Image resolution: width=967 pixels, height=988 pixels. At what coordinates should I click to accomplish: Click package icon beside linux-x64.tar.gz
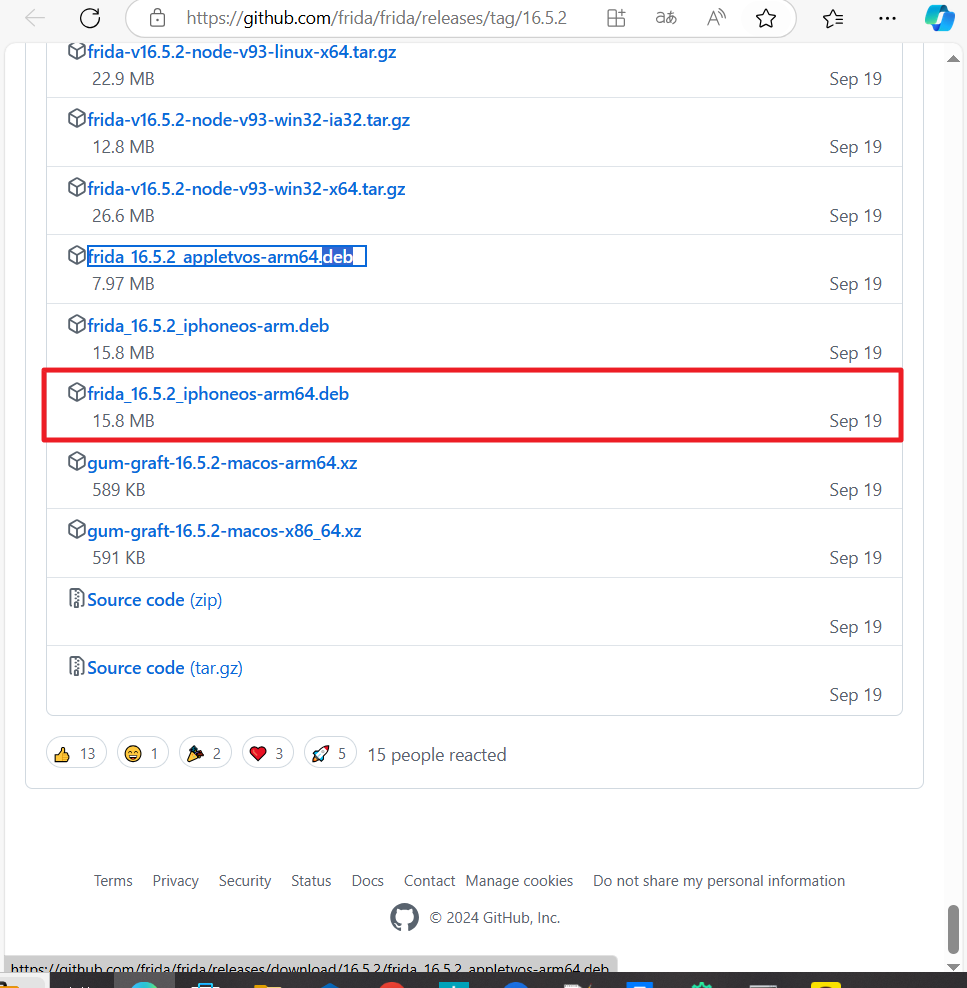tap(76, 51)
